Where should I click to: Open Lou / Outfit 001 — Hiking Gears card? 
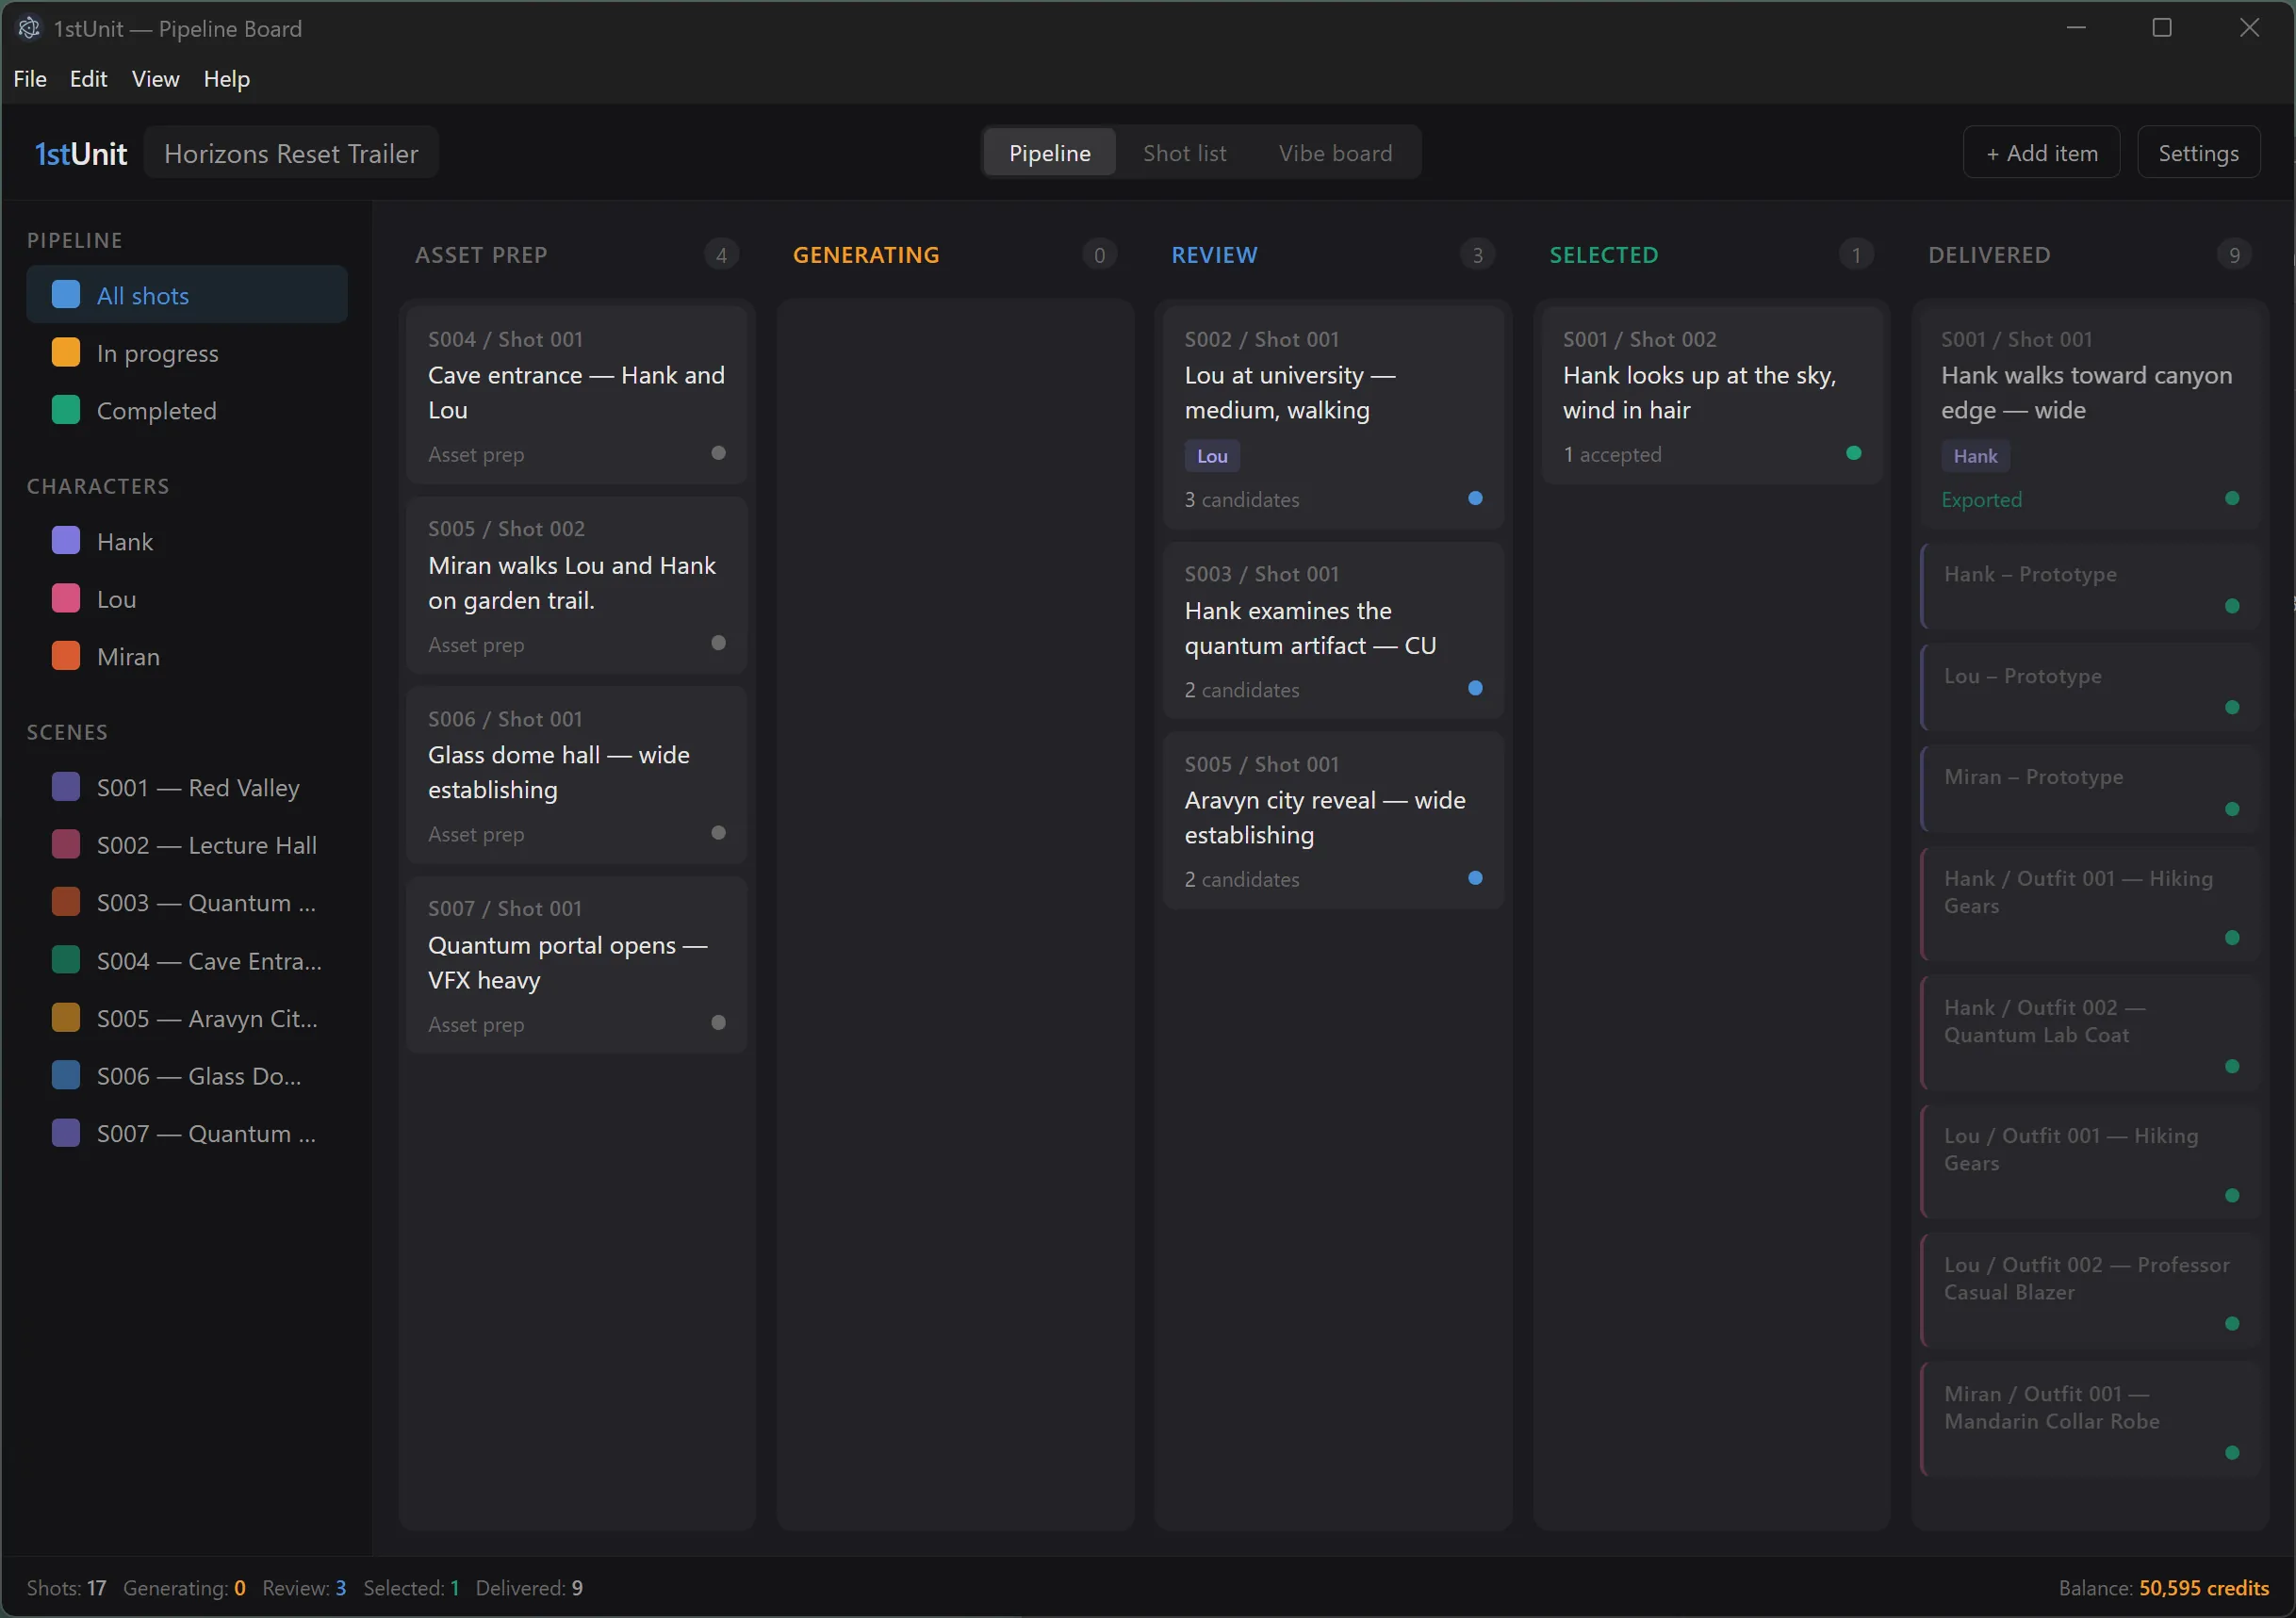click(x=2090, y=1162)
